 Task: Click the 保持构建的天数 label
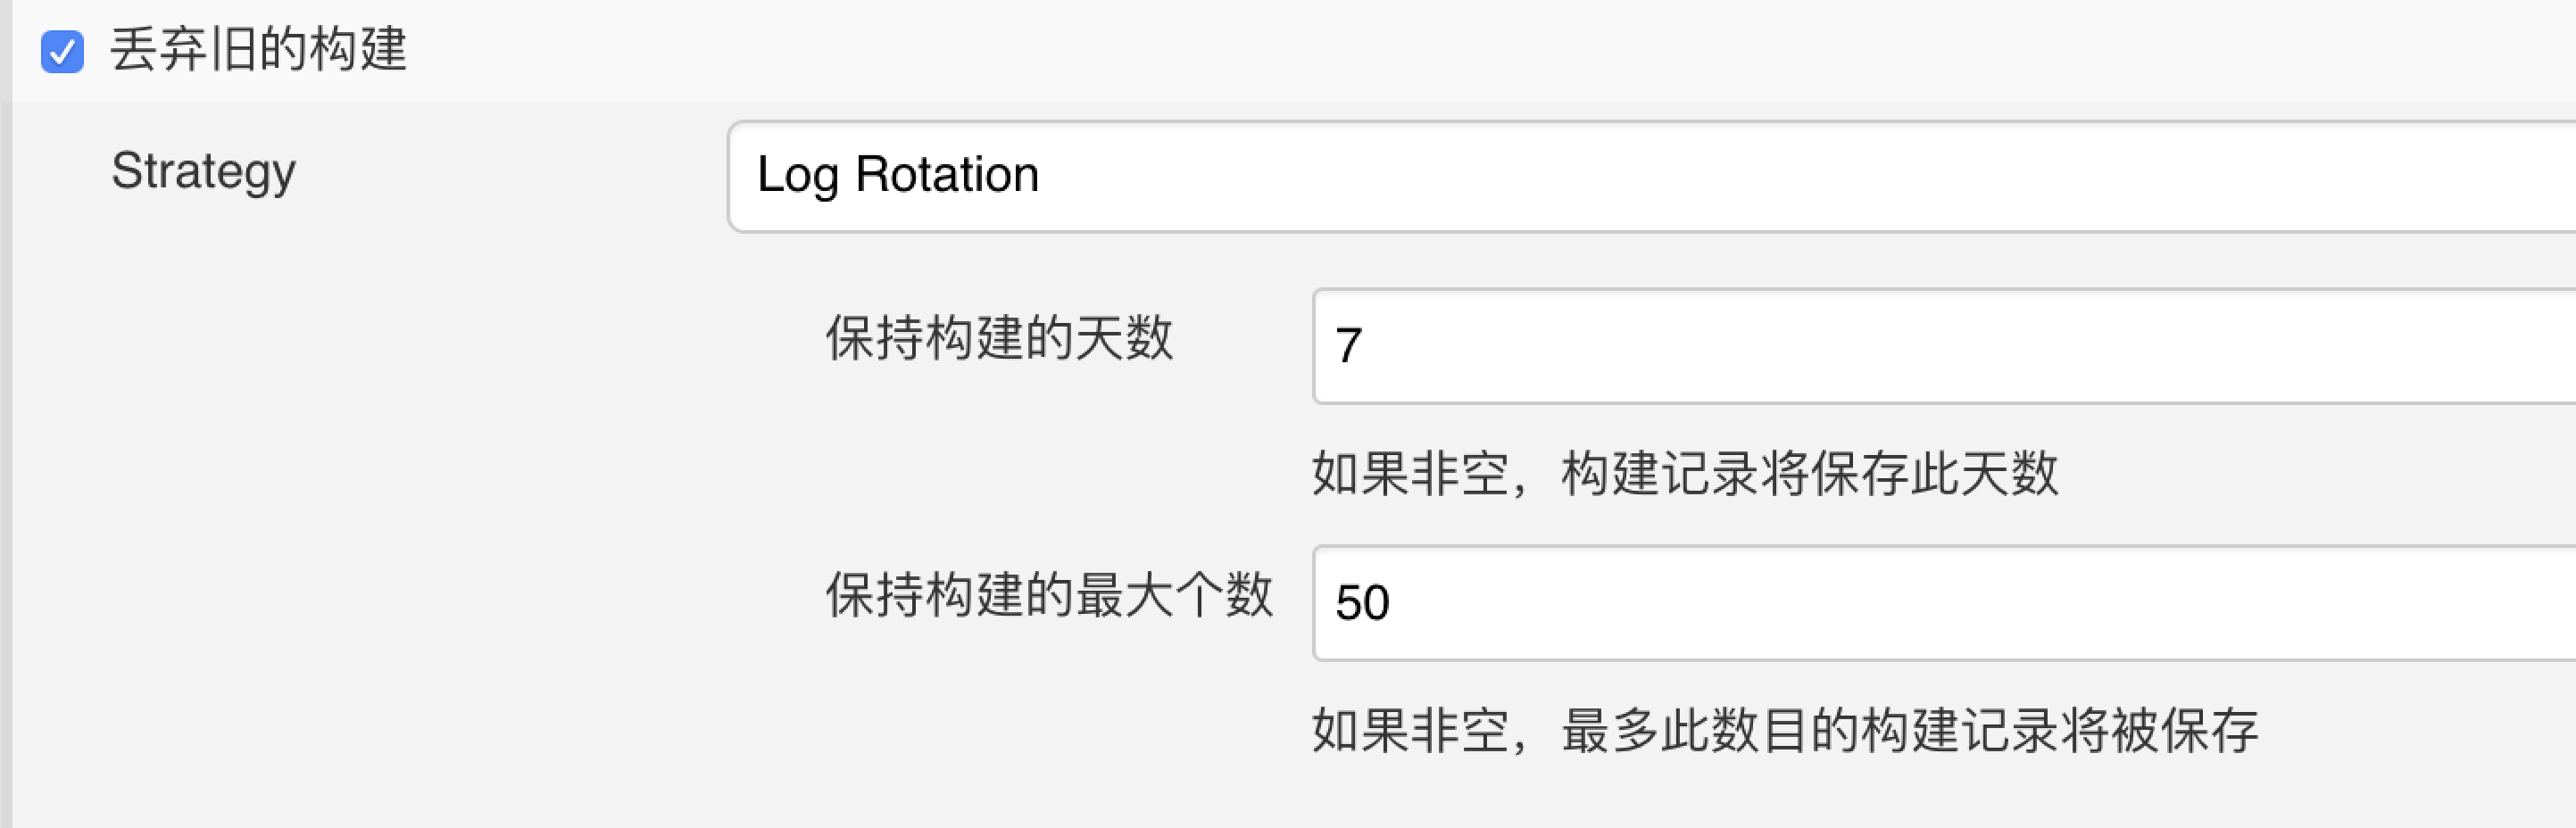click(x=998, y=338)
